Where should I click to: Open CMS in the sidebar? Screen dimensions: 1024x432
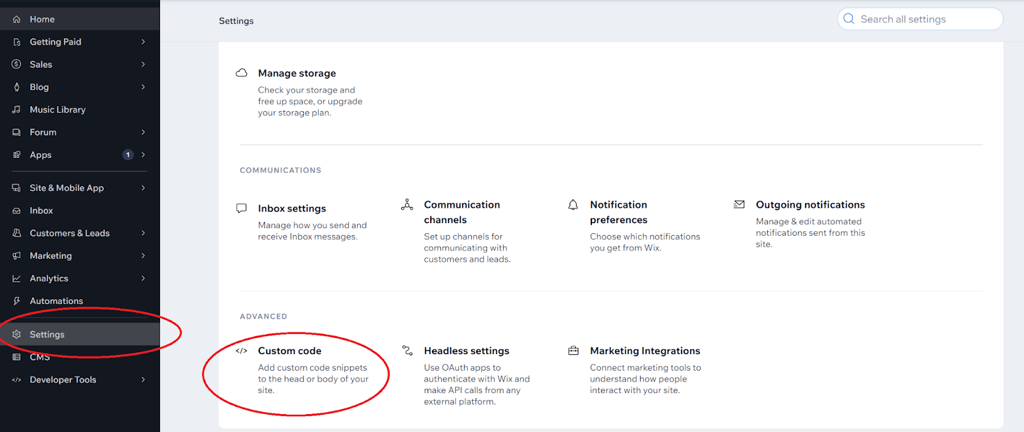tap(80, 357)
